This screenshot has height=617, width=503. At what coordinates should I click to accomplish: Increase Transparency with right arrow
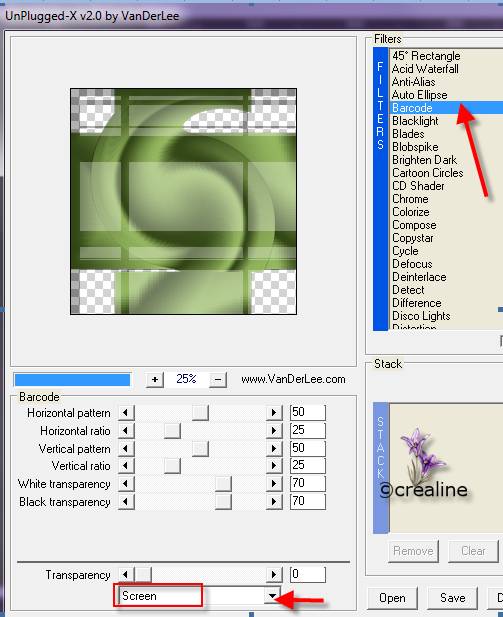(x=274, y=575)
